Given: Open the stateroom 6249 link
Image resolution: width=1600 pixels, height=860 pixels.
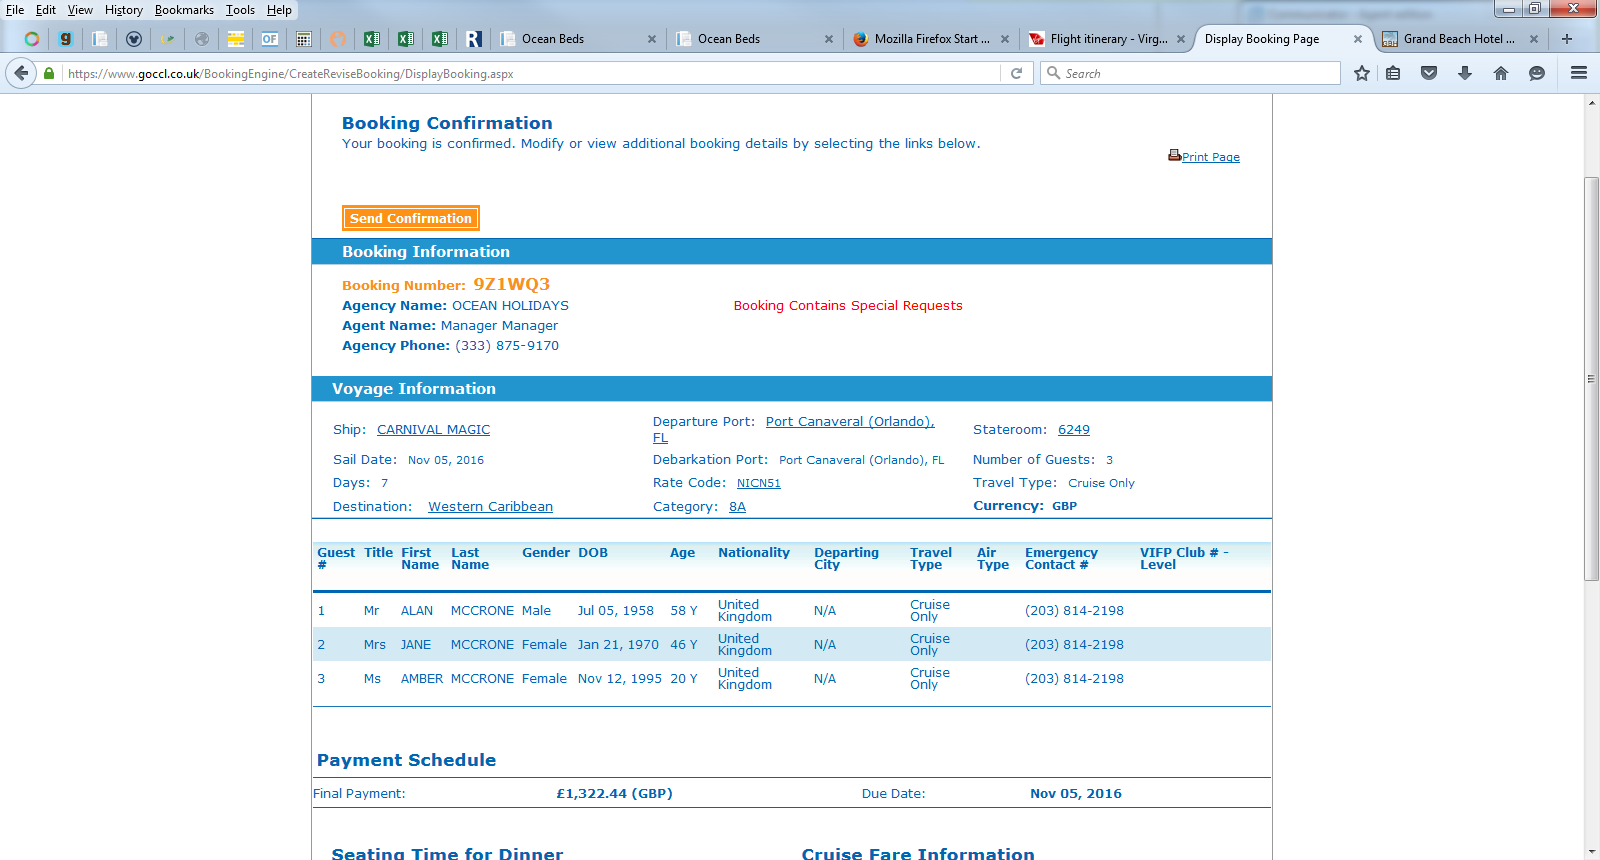Looking at the screenshot, I should tap(1074, 429).
